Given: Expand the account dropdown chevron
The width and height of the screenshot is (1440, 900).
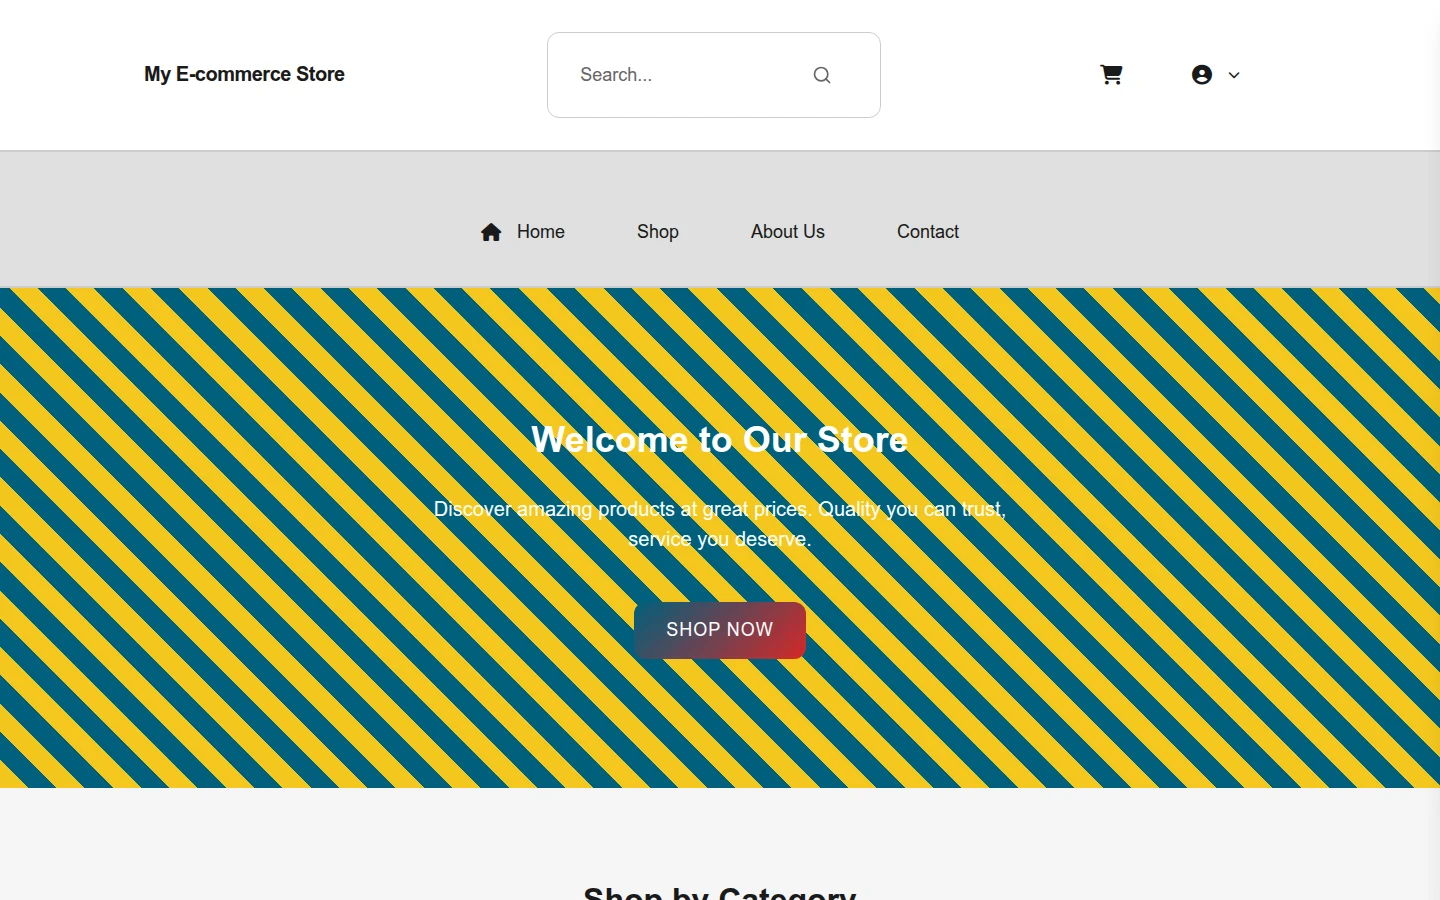Looking at the screenshot, I should point(1234,75).
